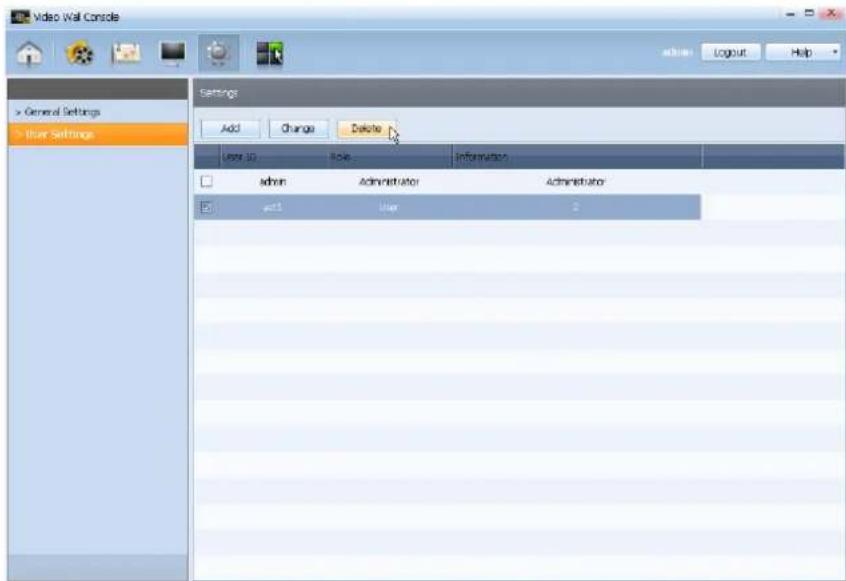Open the Home screen icon
846x581 pixels.
tap(30, 53)
